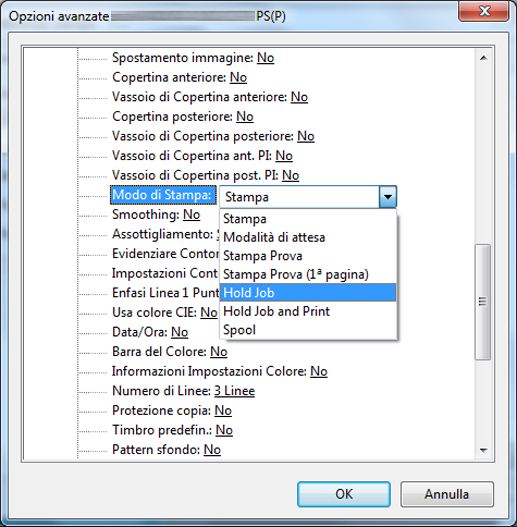Screen dimensions: 517x527
Task: Open the Numero di Linee 3 Linee value
Action: tap(234, 391)
